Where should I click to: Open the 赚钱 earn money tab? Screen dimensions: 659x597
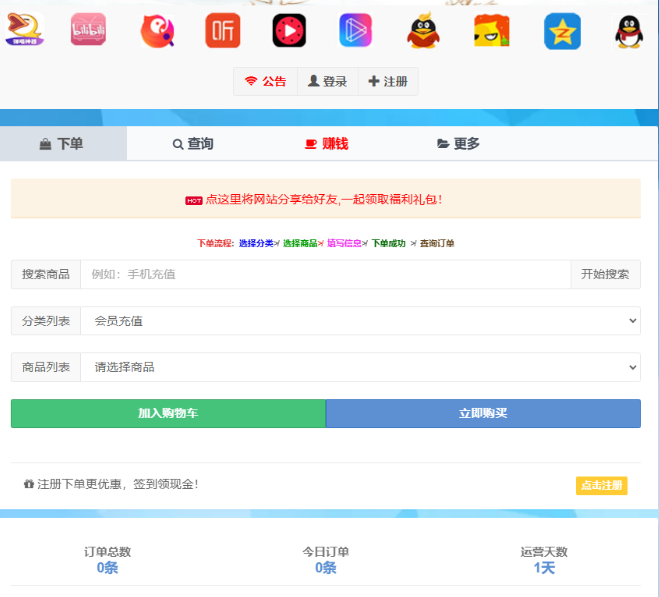pos(327,144)
